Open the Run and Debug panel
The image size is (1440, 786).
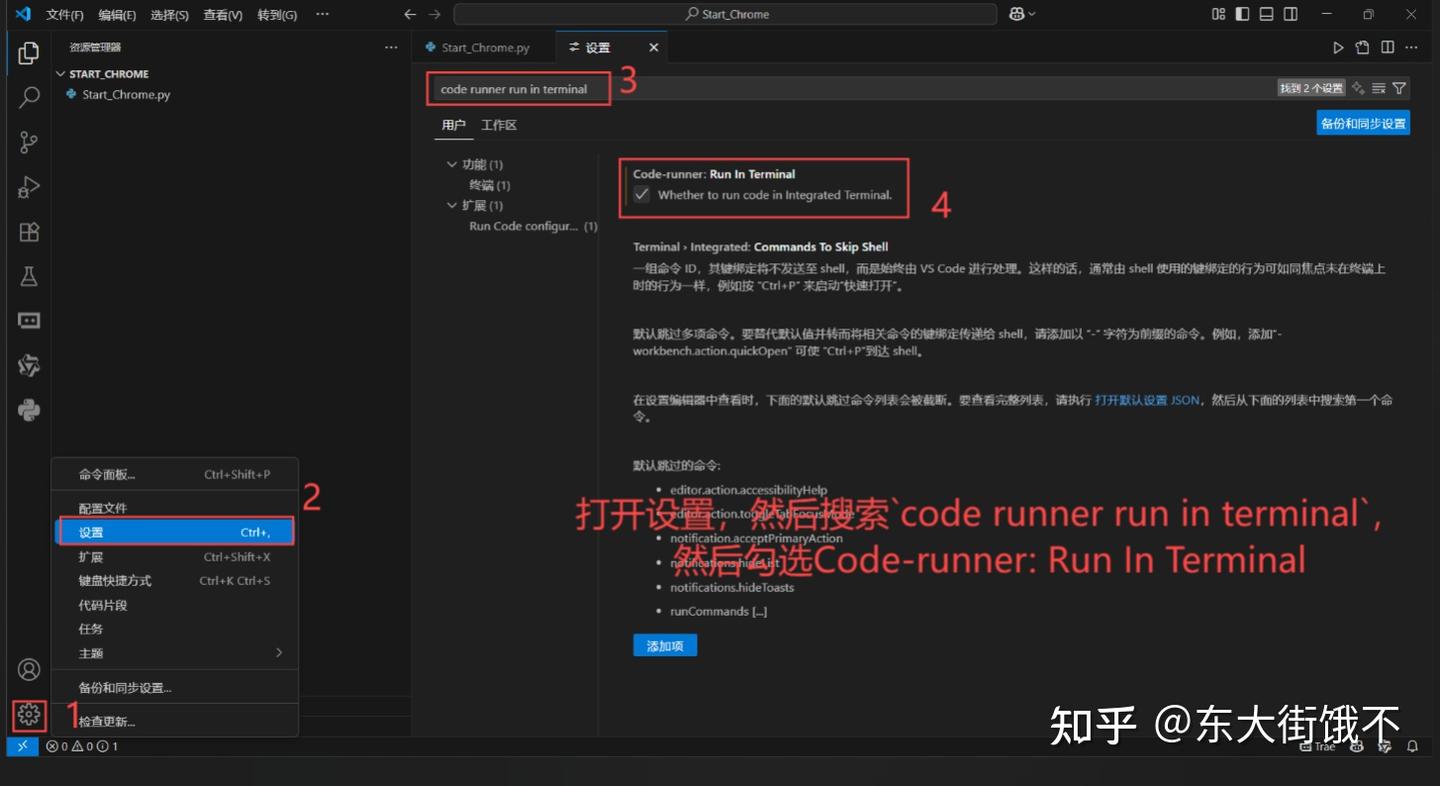coord(27,187)
